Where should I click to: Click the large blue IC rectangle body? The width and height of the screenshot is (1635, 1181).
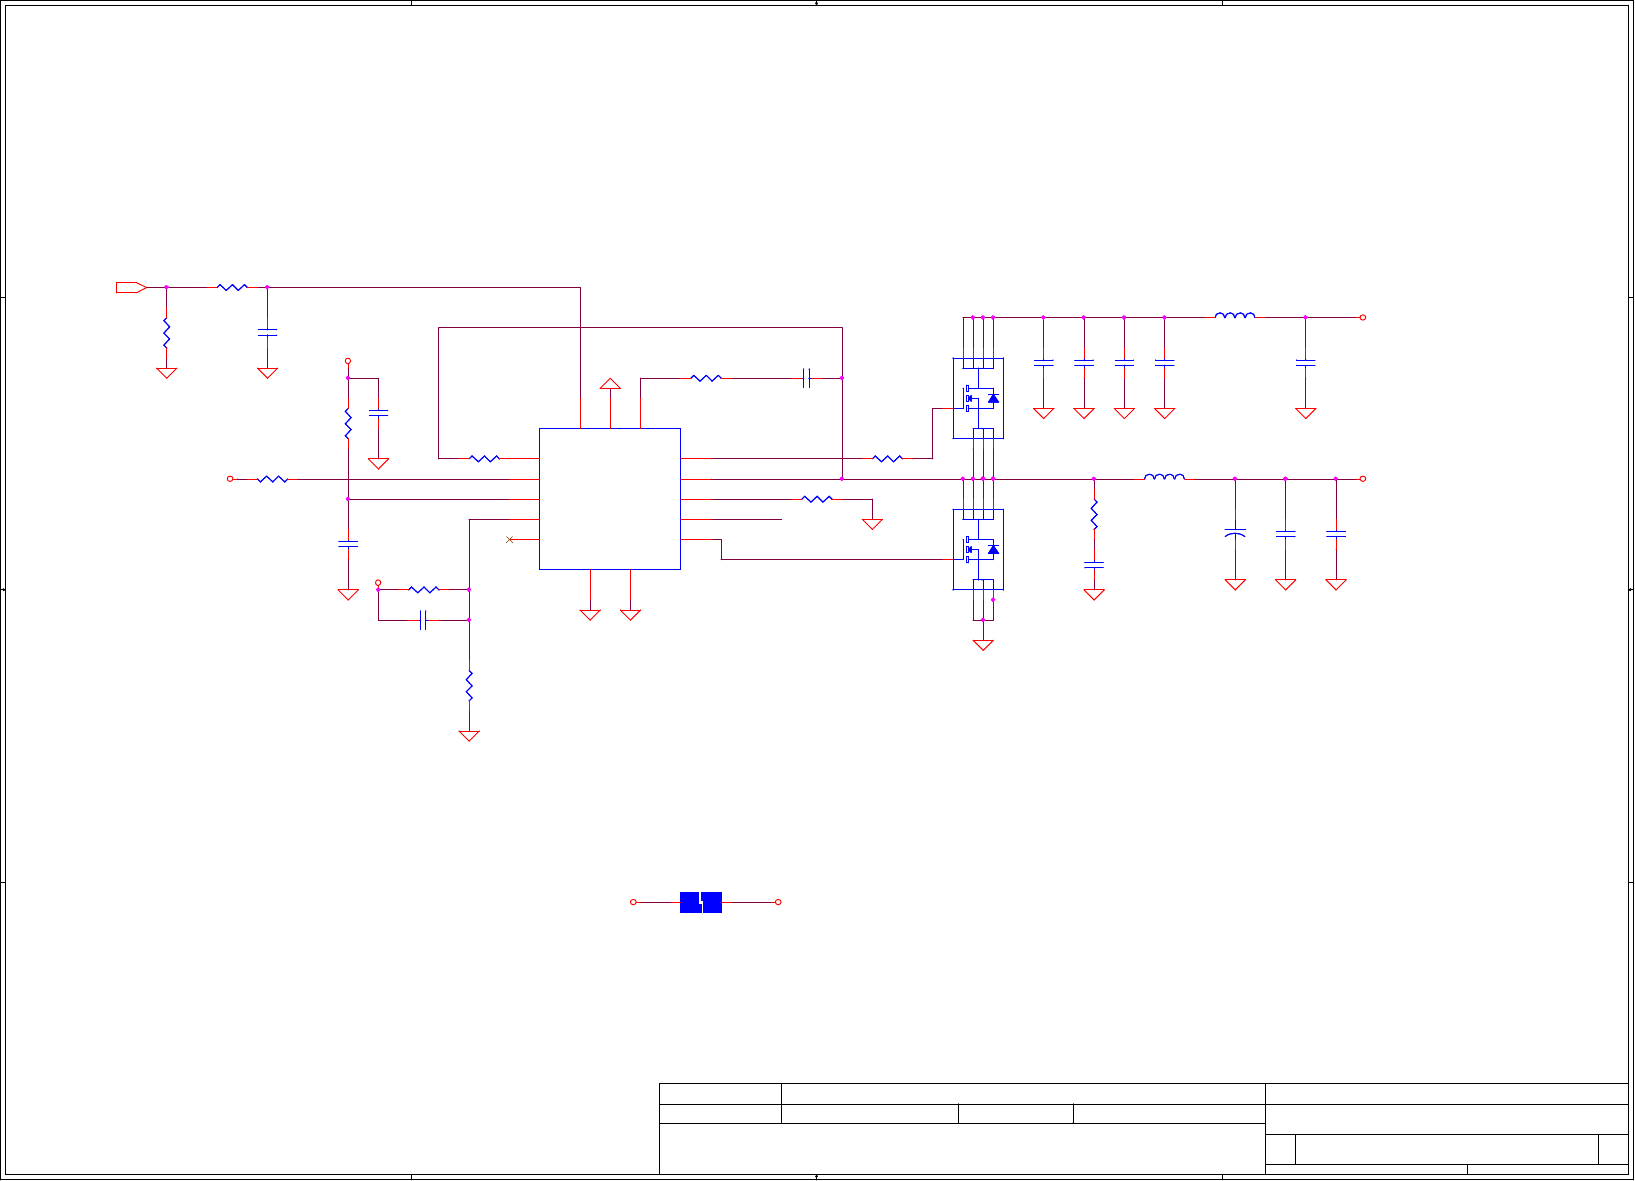tap(610, 499)
